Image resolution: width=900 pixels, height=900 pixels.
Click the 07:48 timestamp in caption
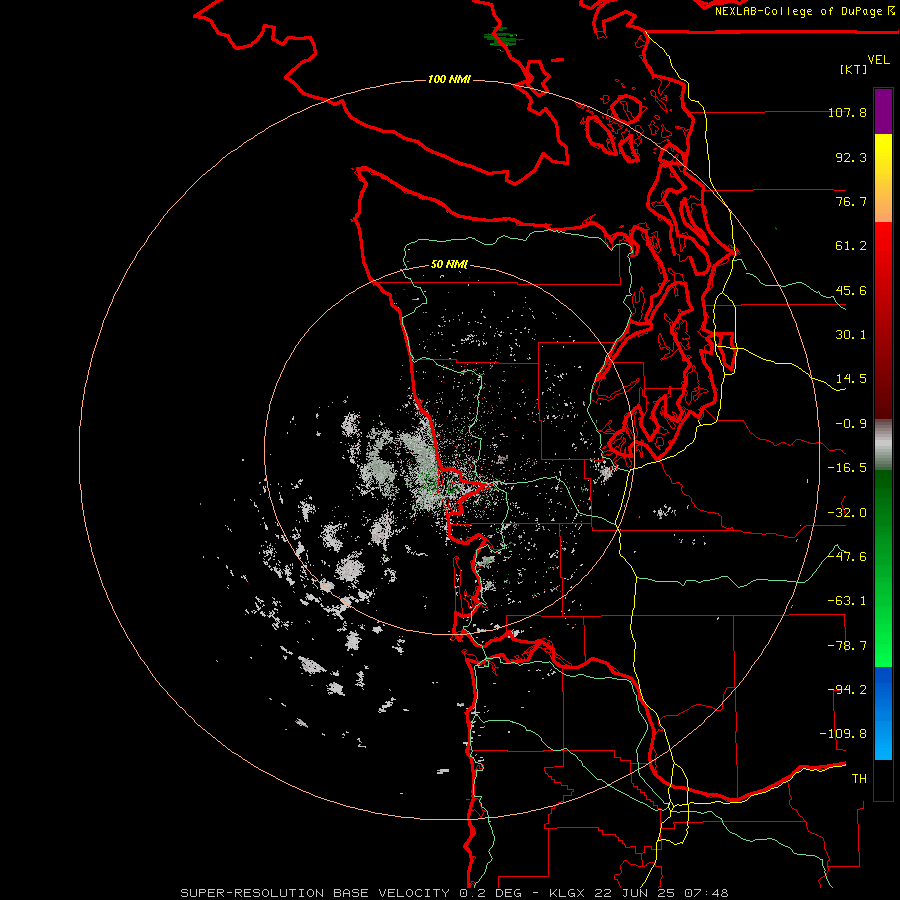pyautogui.click(x=707, y=893)
